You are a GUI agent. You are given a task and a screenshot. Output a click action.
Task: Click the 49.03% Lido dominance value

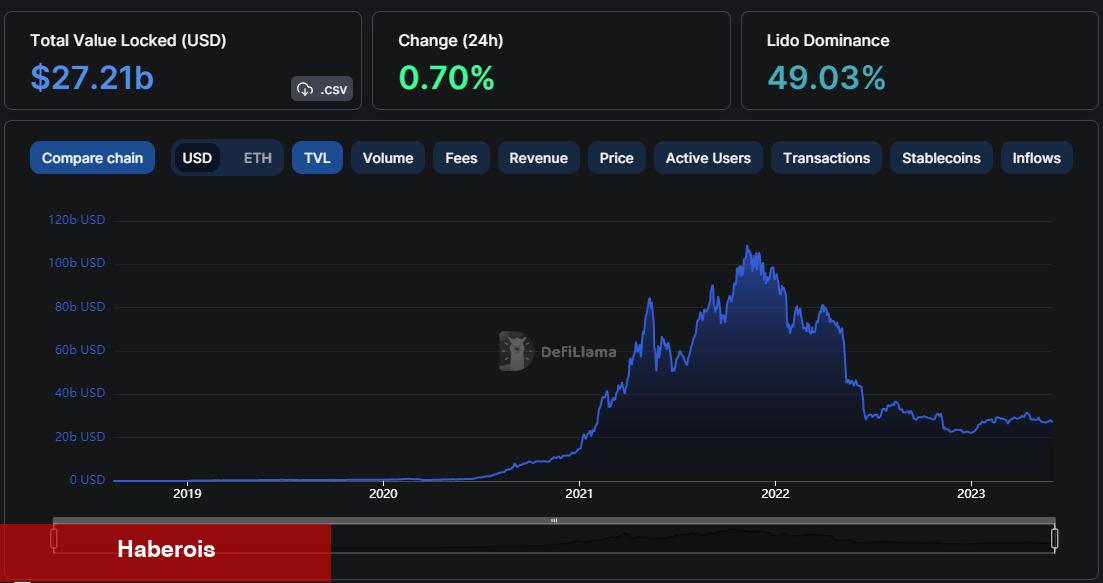click(826, 77)
